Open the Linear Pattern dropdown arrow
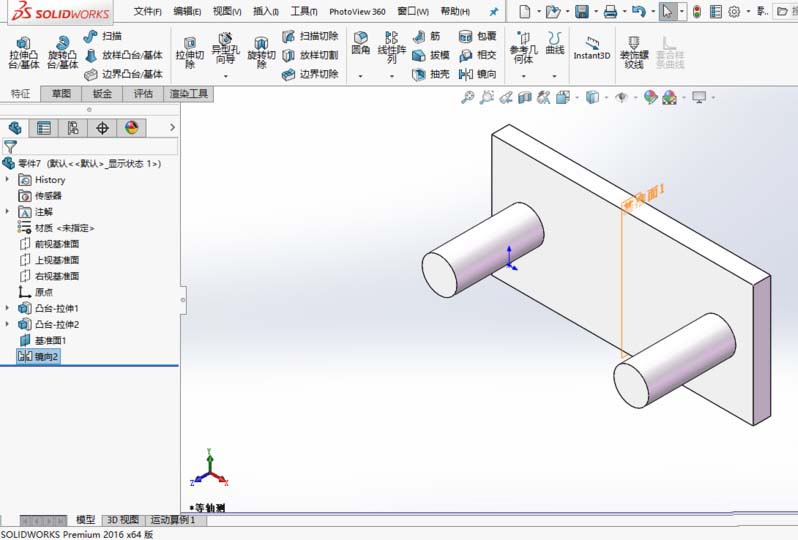 click(391, 76)
